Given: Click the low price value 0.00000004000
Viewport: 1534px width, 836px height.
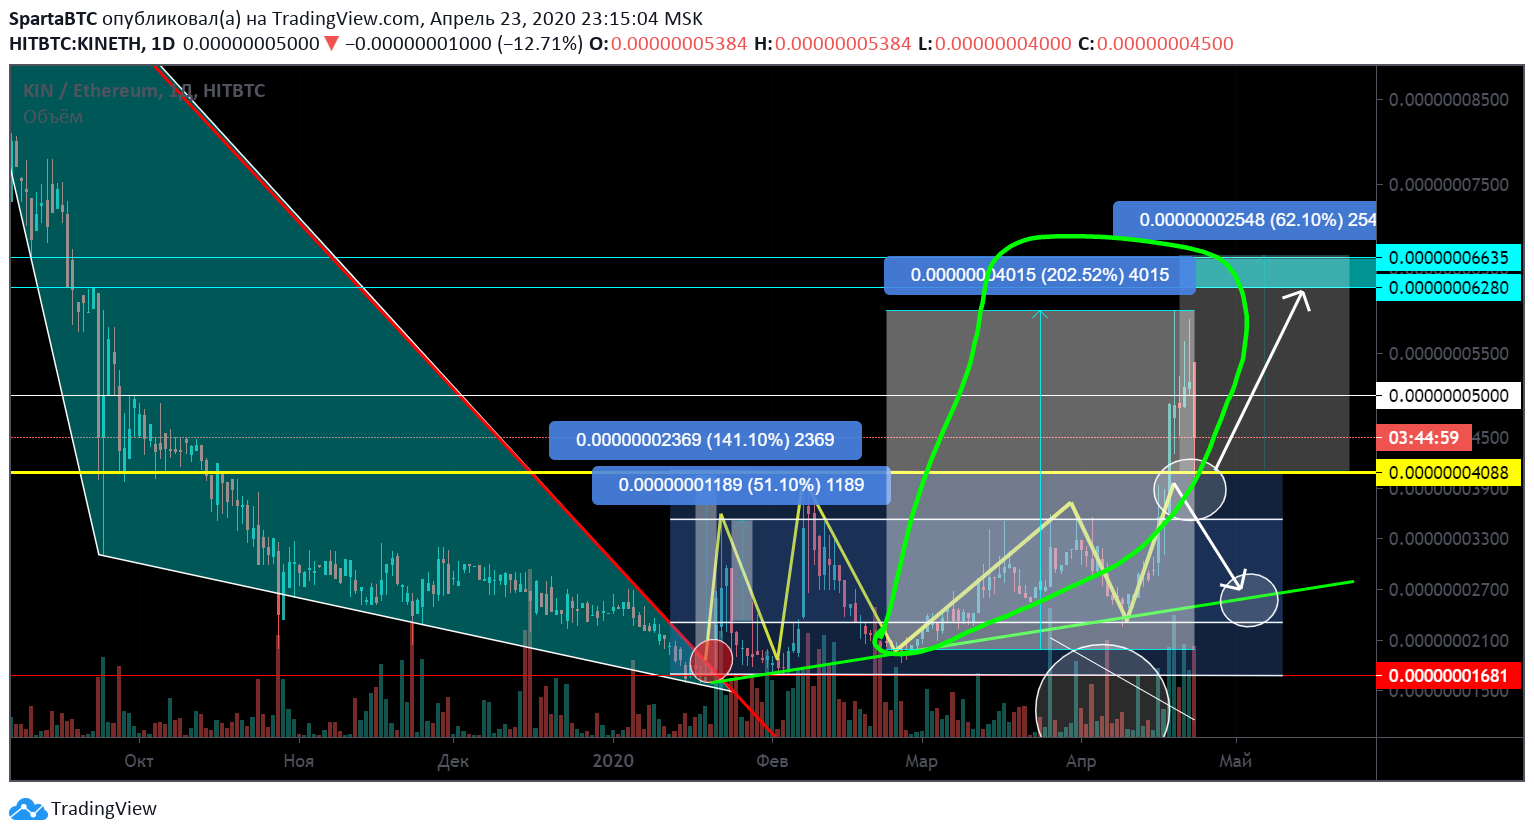Looking at the screenshot, I should click(x=1003, y=44).
